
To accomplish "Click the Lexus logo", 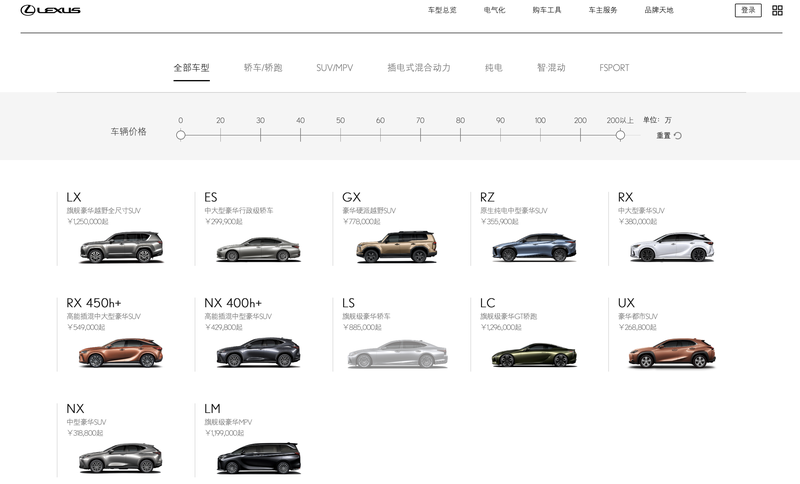I will [51, 10].
